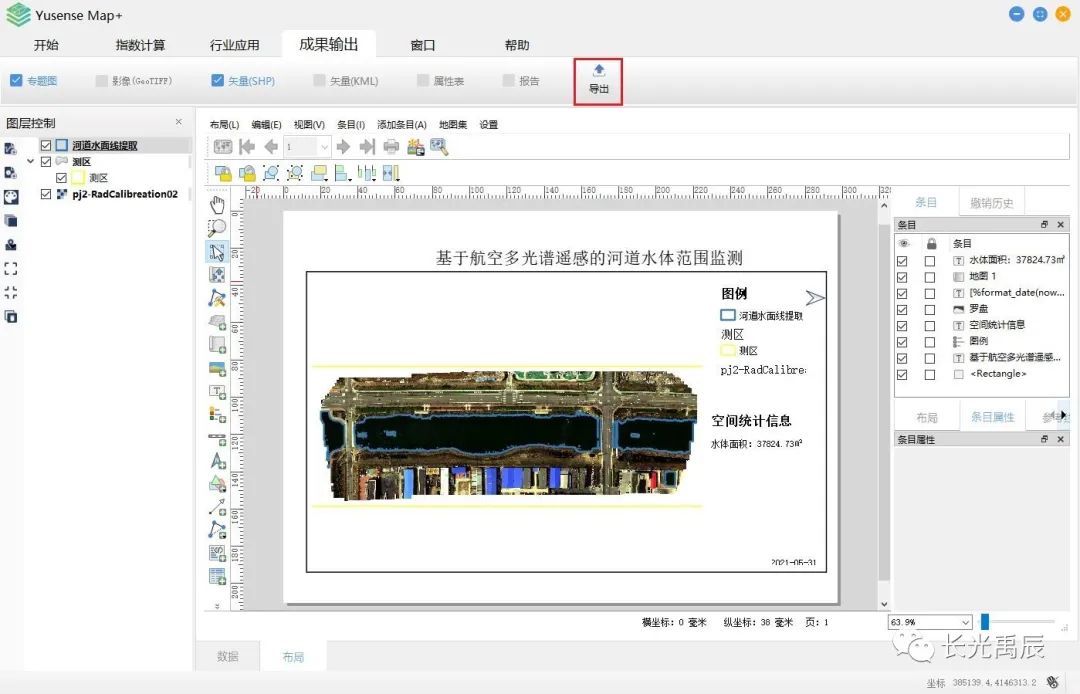The width and height of the screenshot is (1080, 694).
Task: Select the Pan hand tool
Action: [x=217, y=205]
